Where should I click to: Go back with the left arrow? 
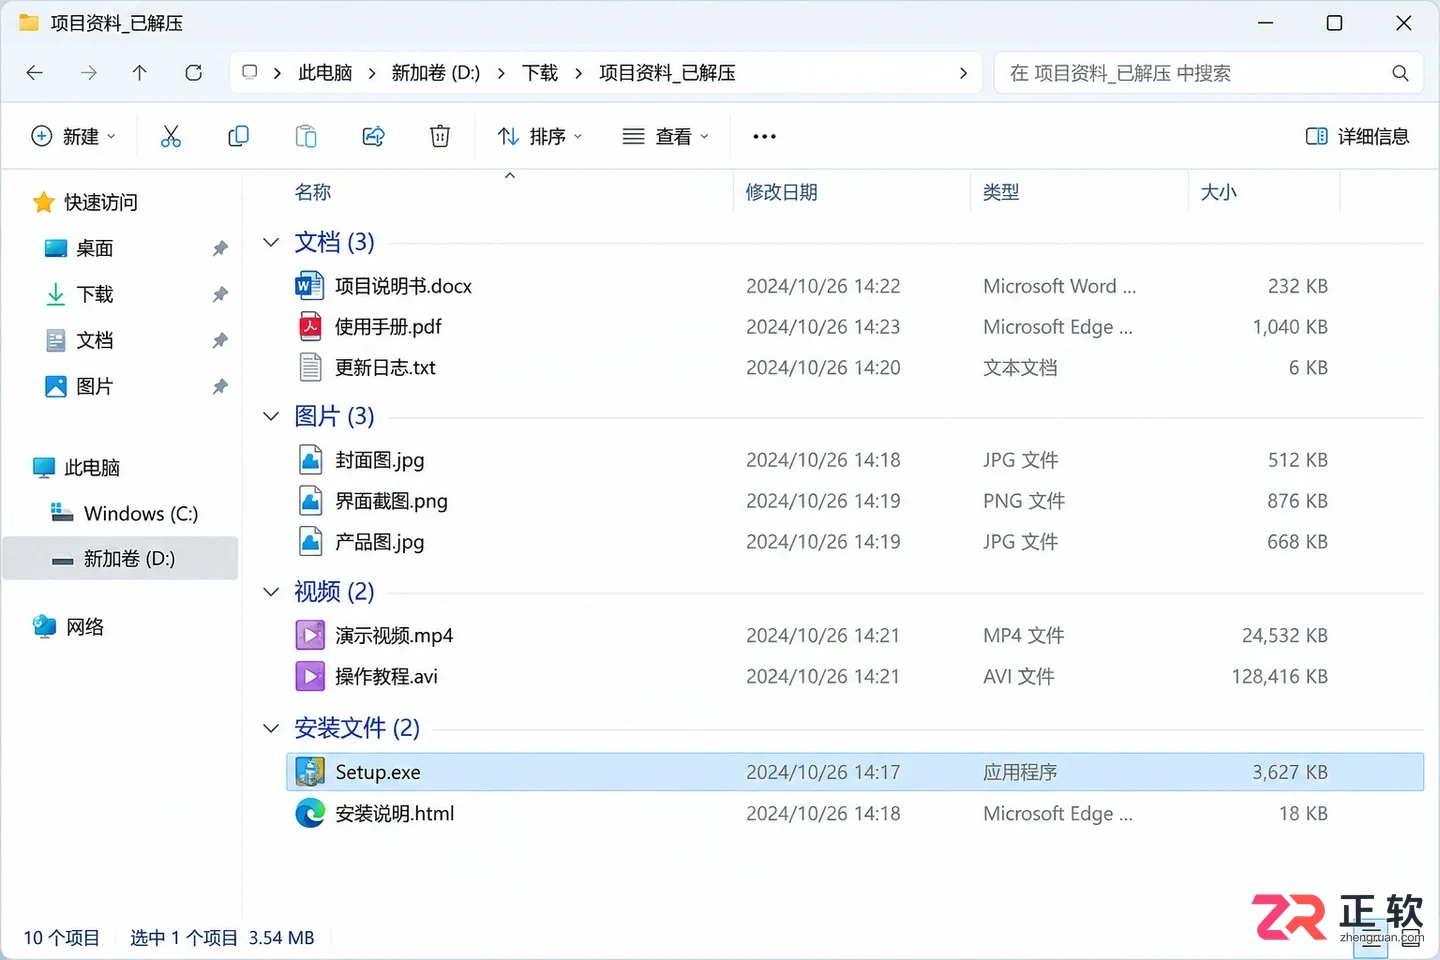coord(35,73)
